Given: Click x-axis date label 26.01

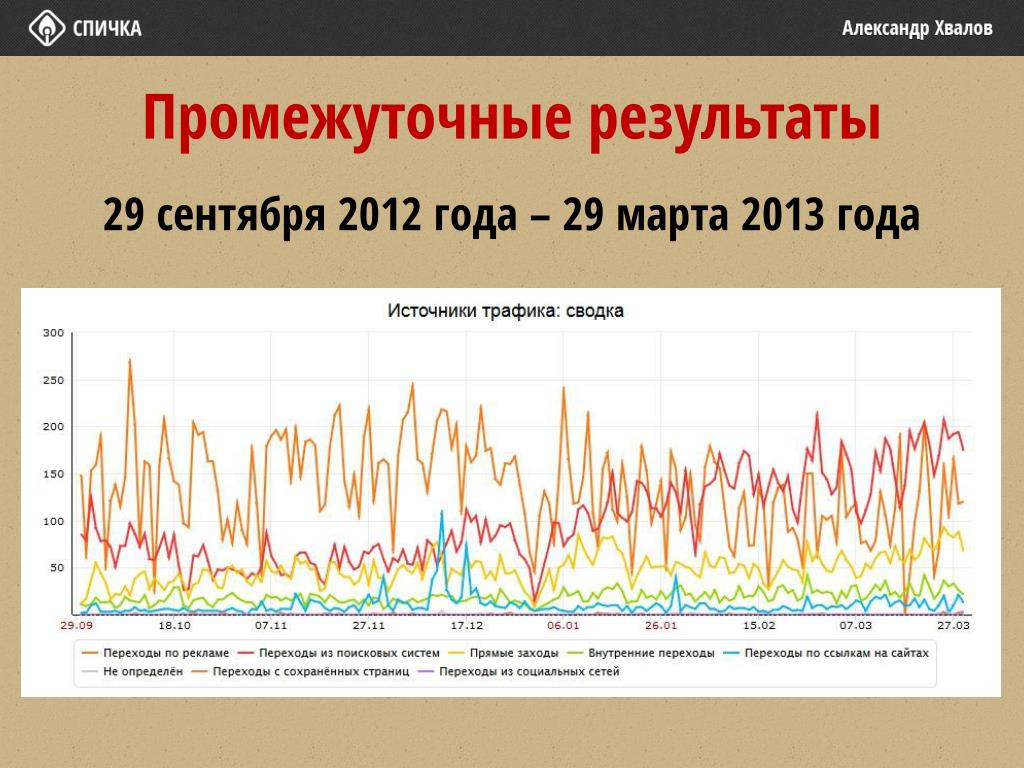Looking at the screenshot, I should click(x=661, y=626).
